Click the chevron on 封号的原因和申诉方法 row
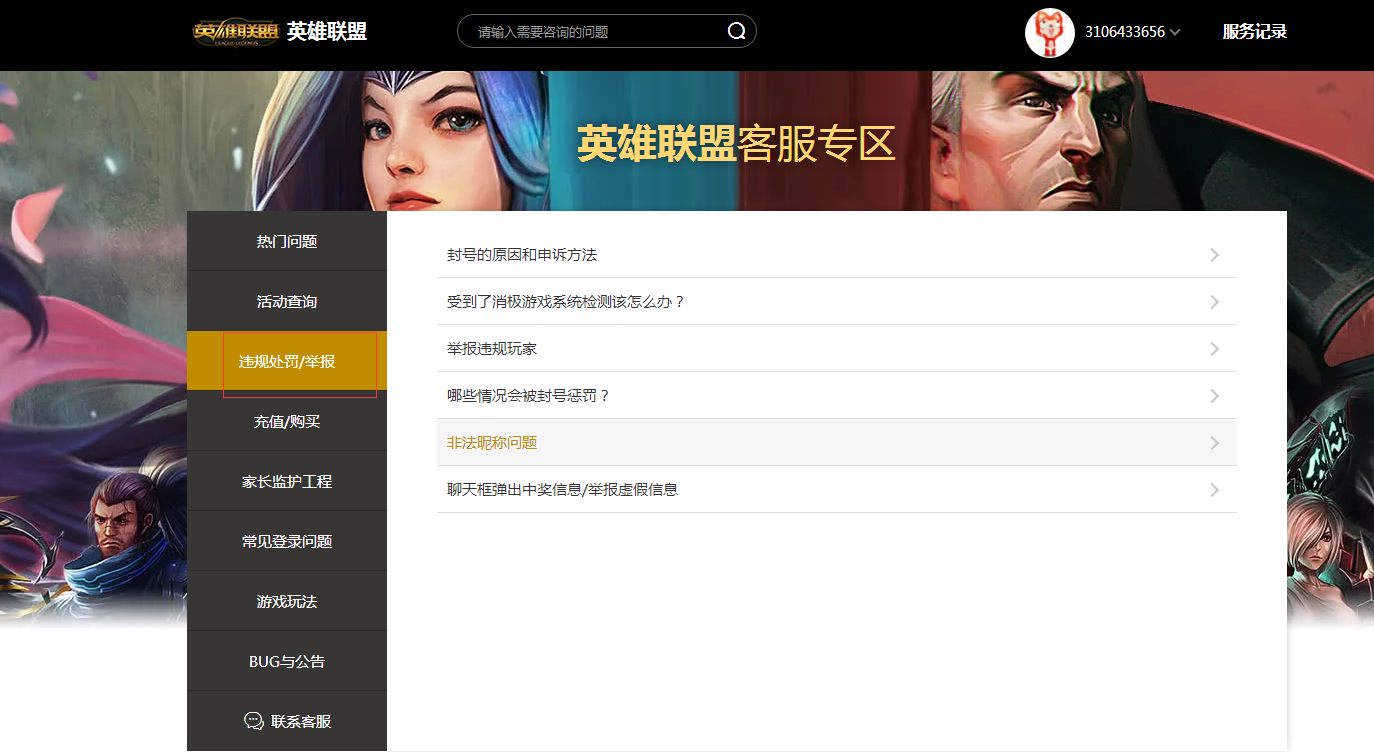The width and height of the screenshot is (1374, 752). click(x=1215, y=255)
